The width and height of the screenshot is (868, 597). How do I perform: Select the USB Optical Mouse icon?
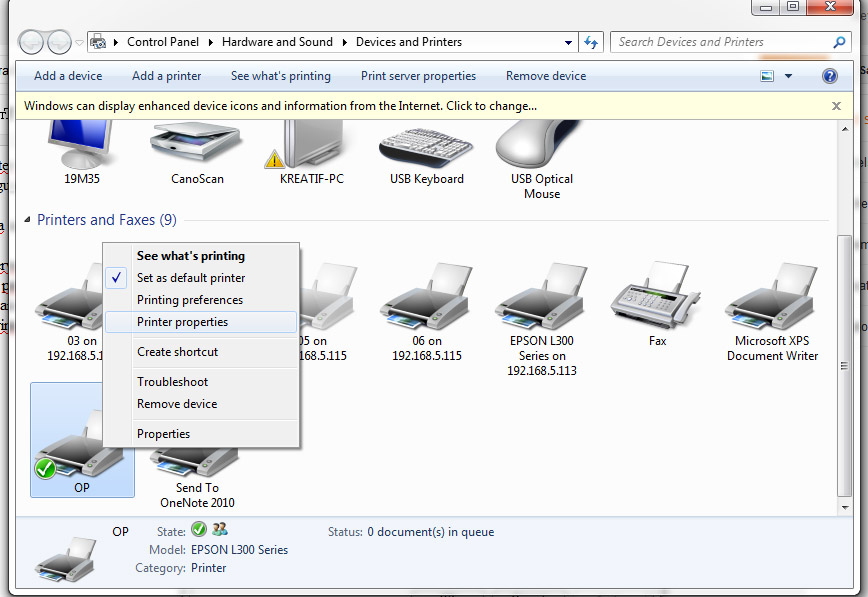pyautogui.click(x=541, y=150)
